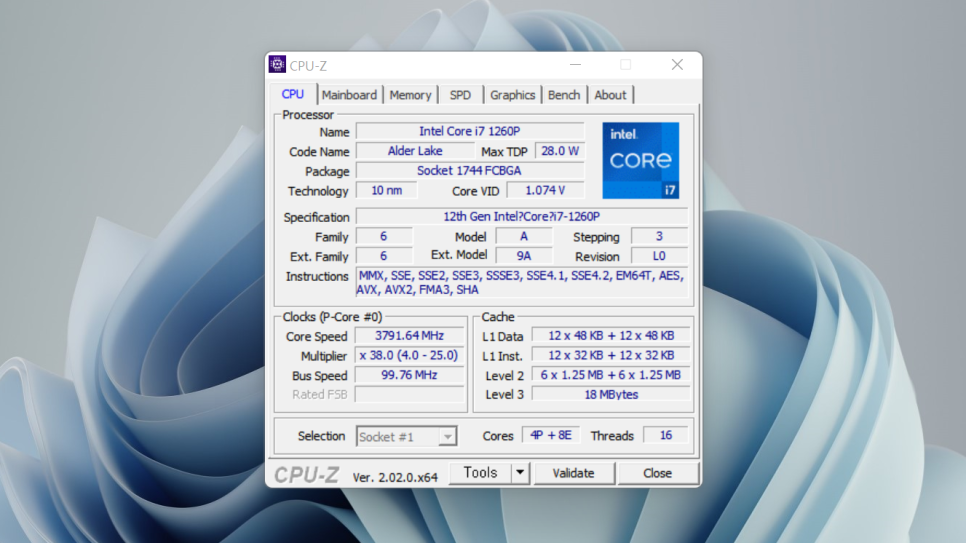966x543 pixels.
Task: Click the Ext. Family value 6
Action: tap(384, 256)
